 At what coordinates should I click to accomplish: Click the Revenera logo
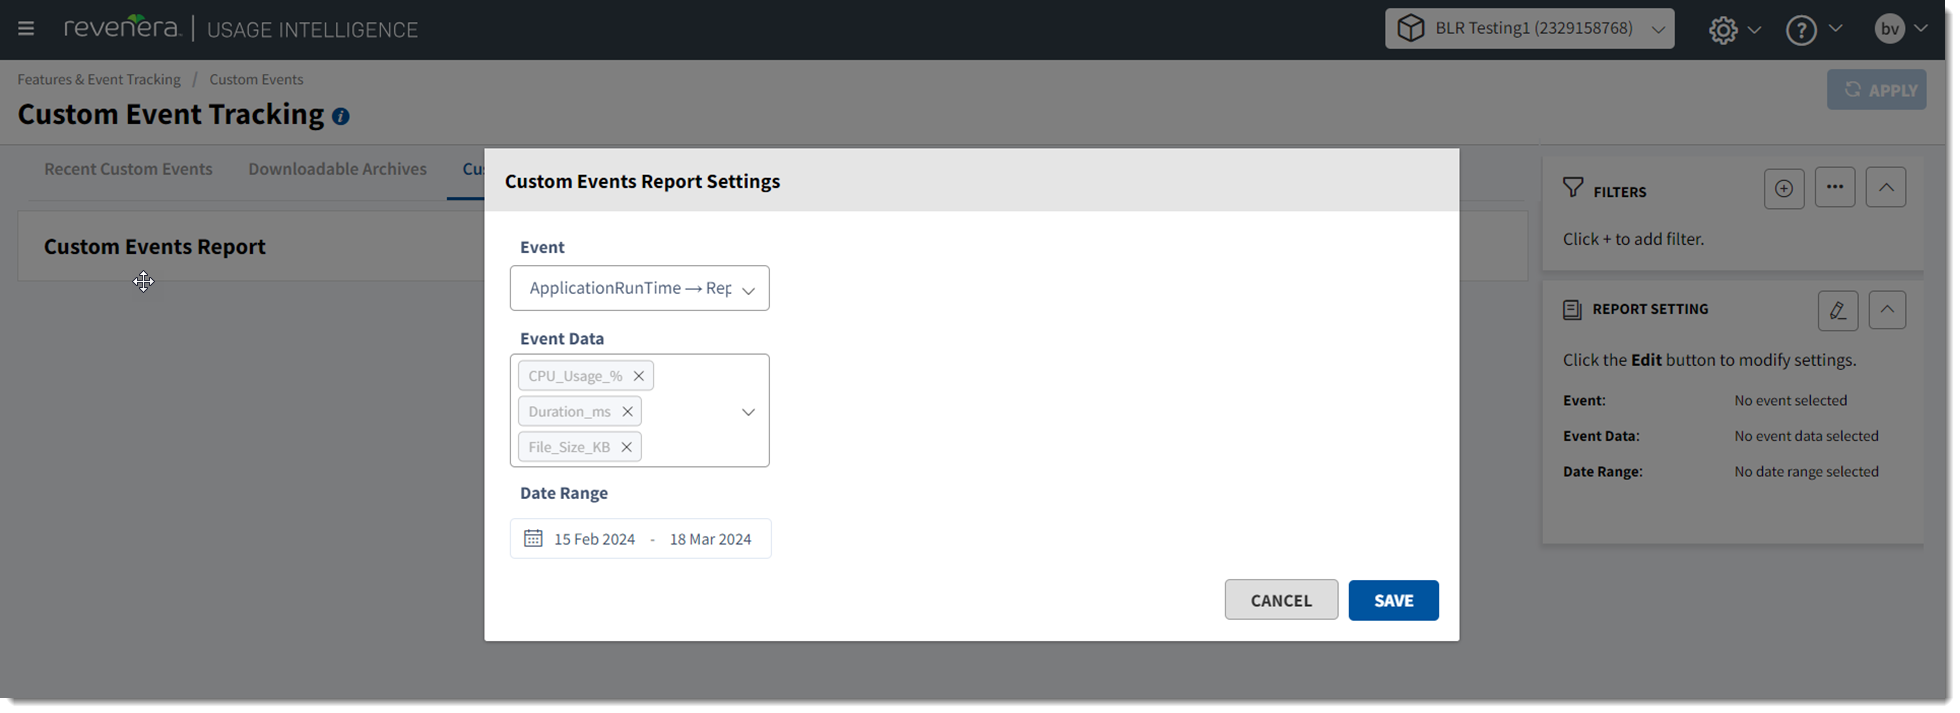tap(122, 28)
